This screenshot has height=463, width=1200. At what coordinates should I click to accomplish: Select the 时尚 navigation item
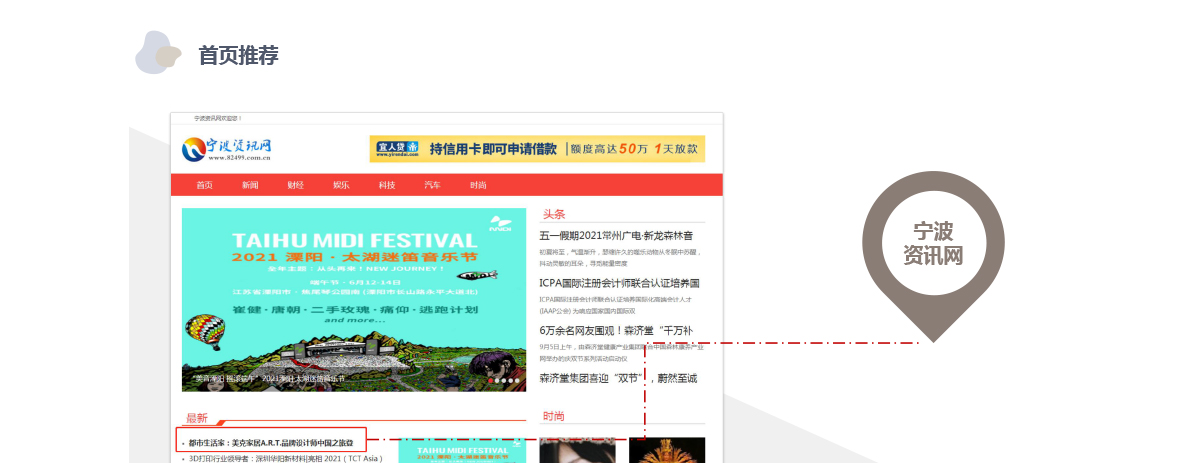click(x=478, y=186)
